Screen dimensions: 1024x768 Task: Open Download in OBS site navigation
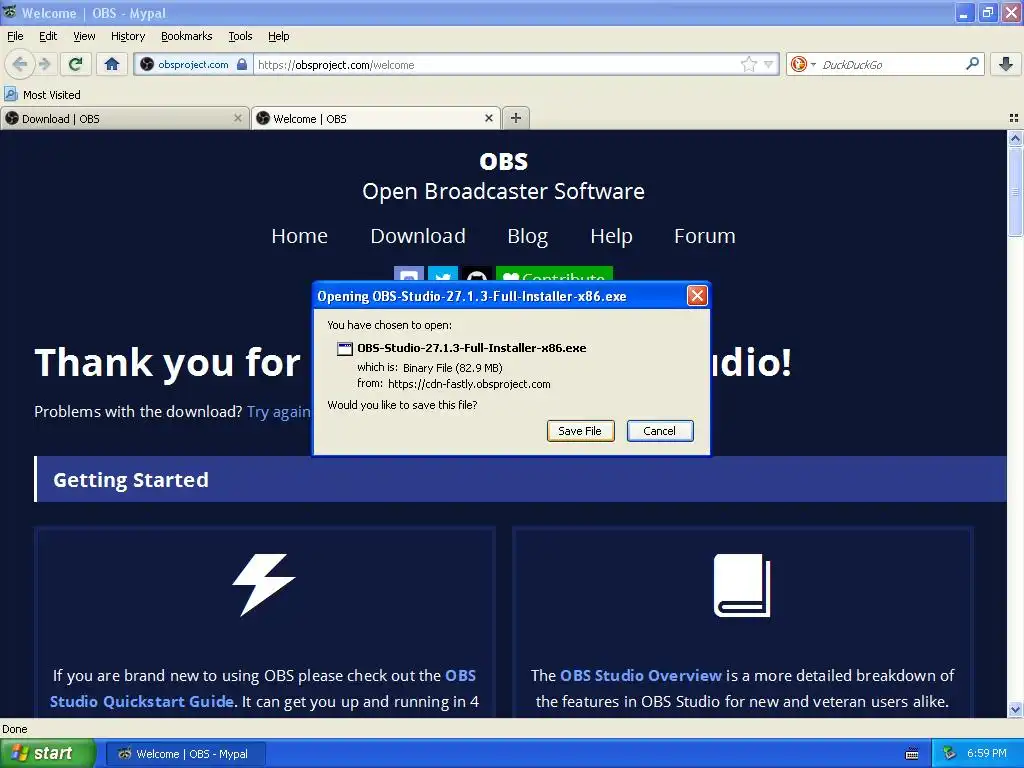tap(418, 236)
